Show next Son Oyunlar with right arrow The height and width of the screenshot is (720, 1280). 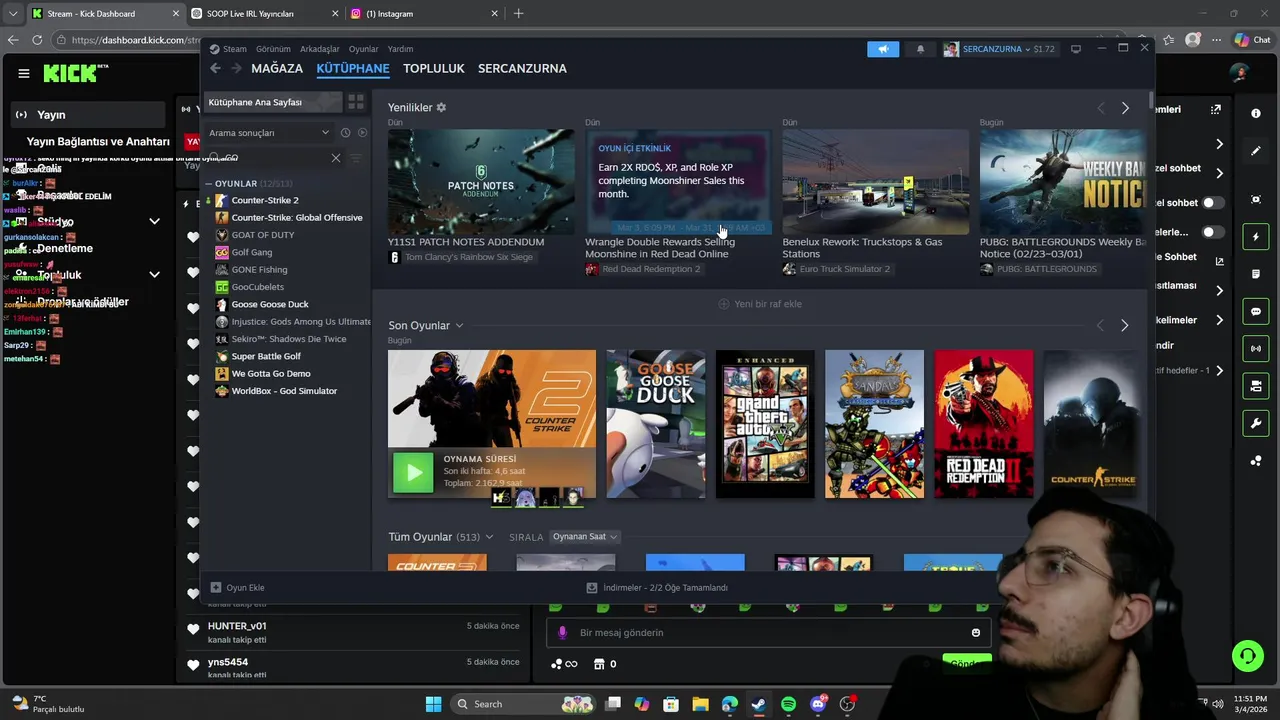click(x=1125, y=326)
